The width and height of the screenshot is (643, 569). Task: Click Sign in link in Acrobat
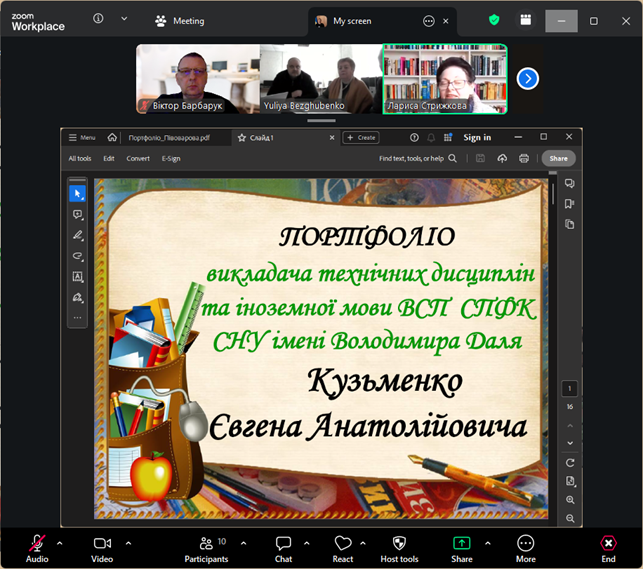[x=477, y=137]
